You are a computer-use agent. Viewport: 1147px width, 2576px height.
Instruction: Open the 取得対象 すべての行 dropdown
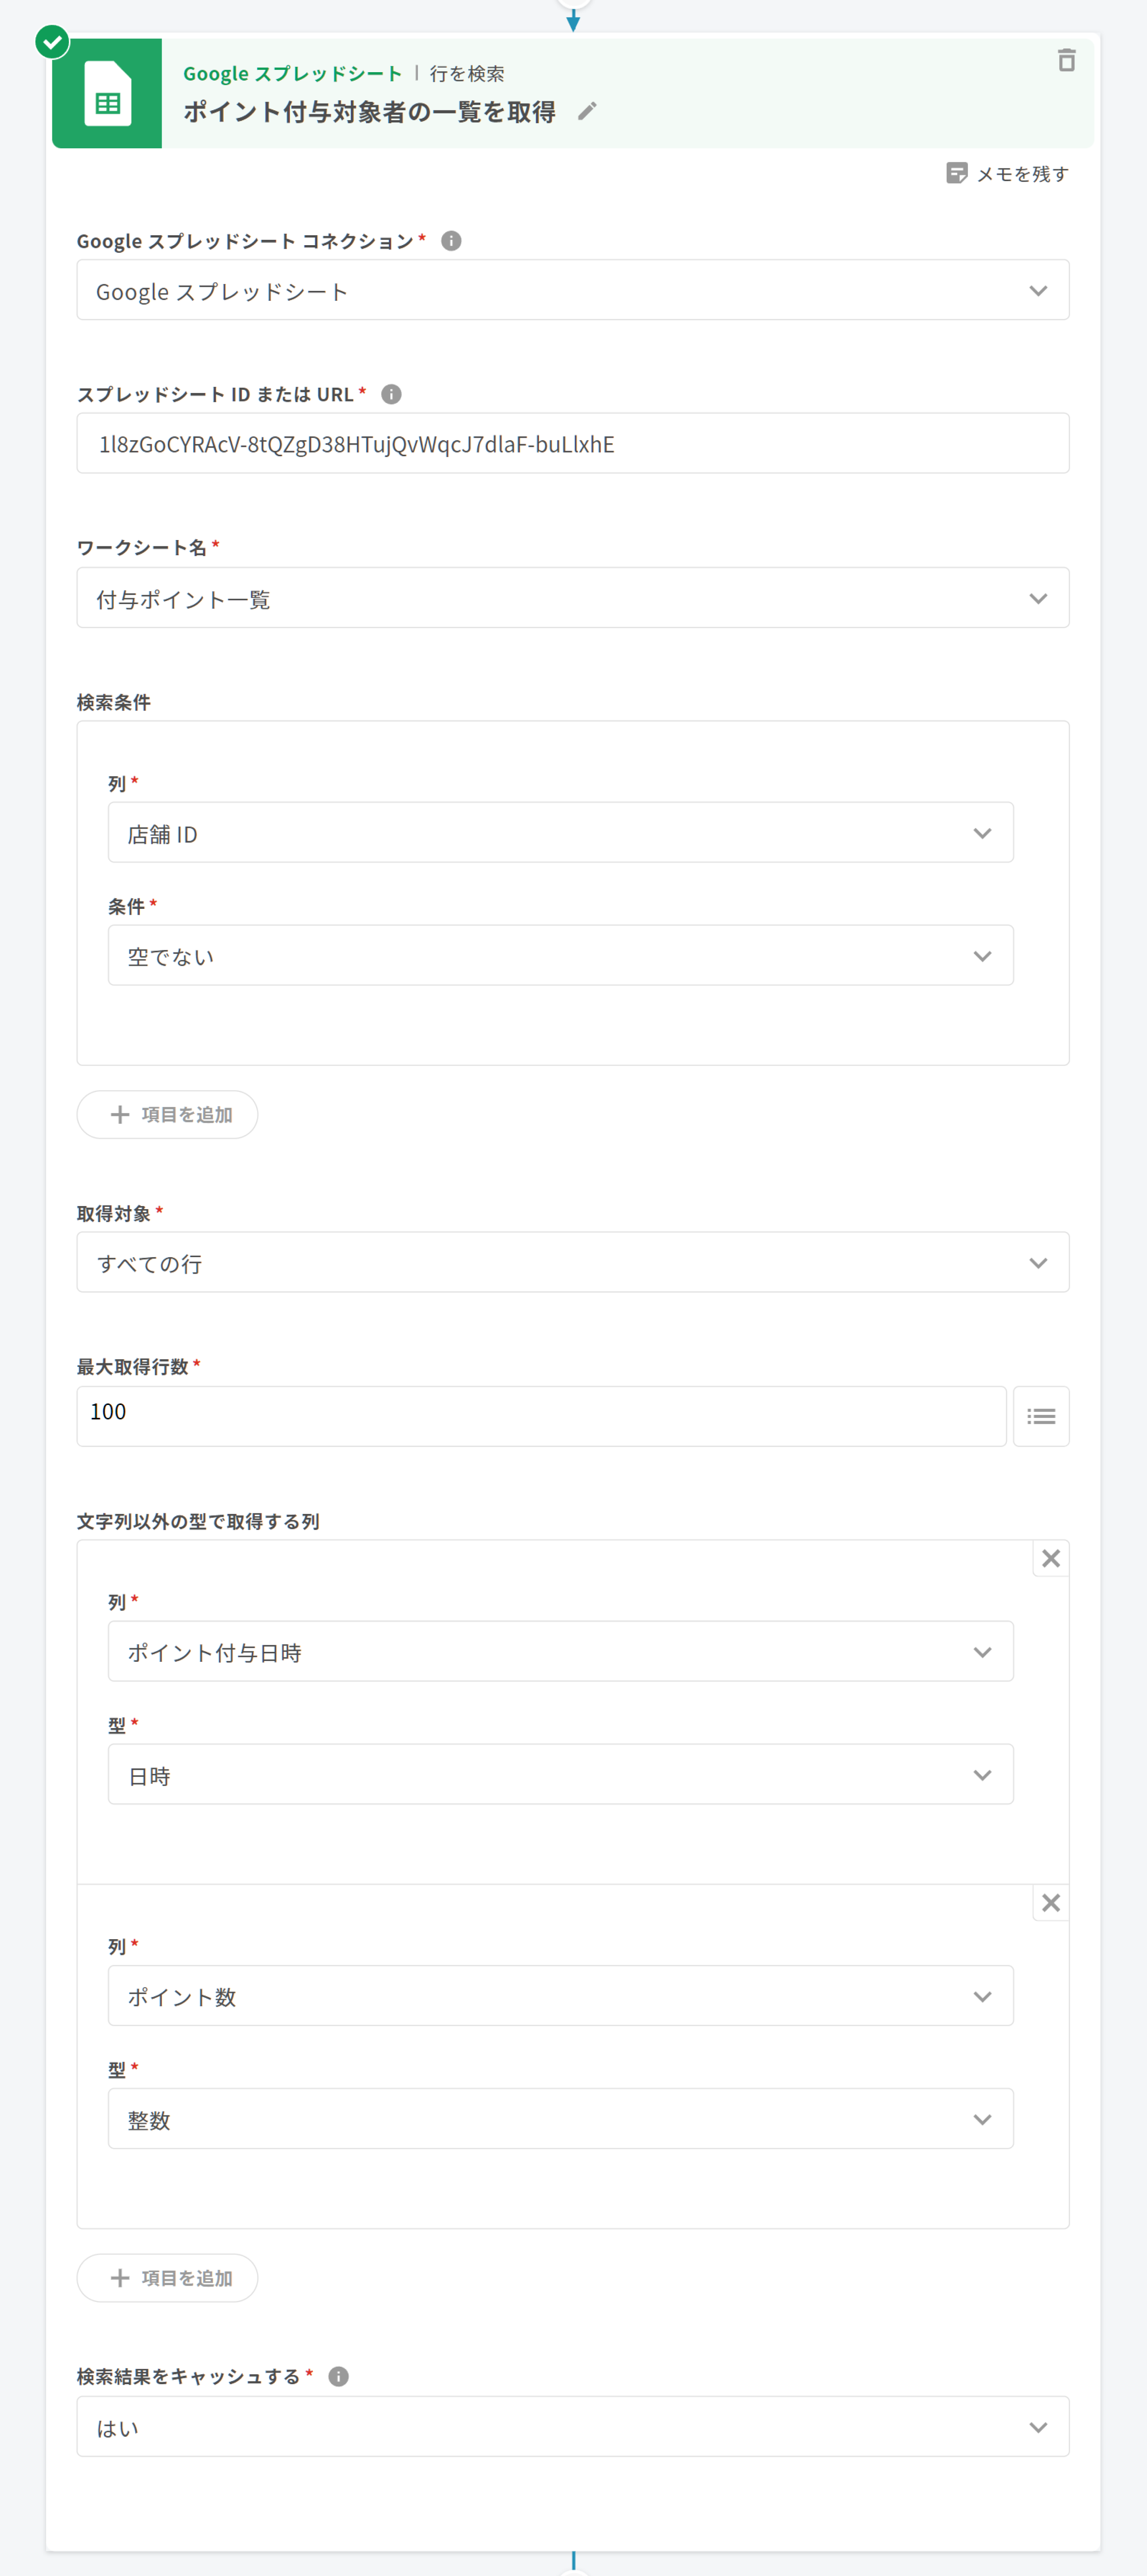(x=572, y=1262)
